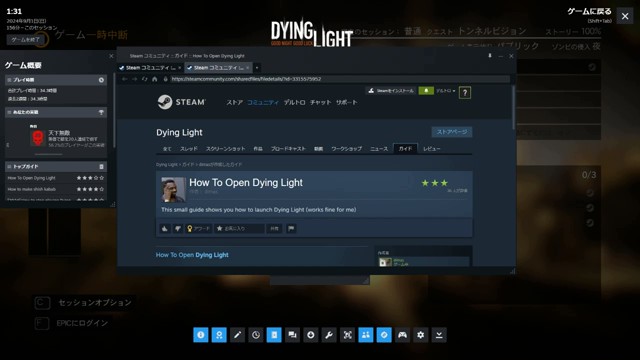This screenshot has width=640, height=360.
Task: Click the document icon in top guides header
Action: click(101, 167)
